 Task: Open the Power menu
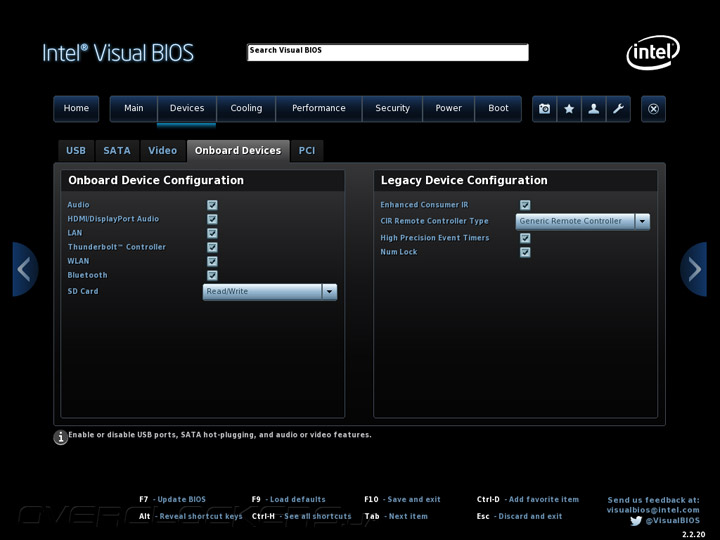tap(448, 108)
